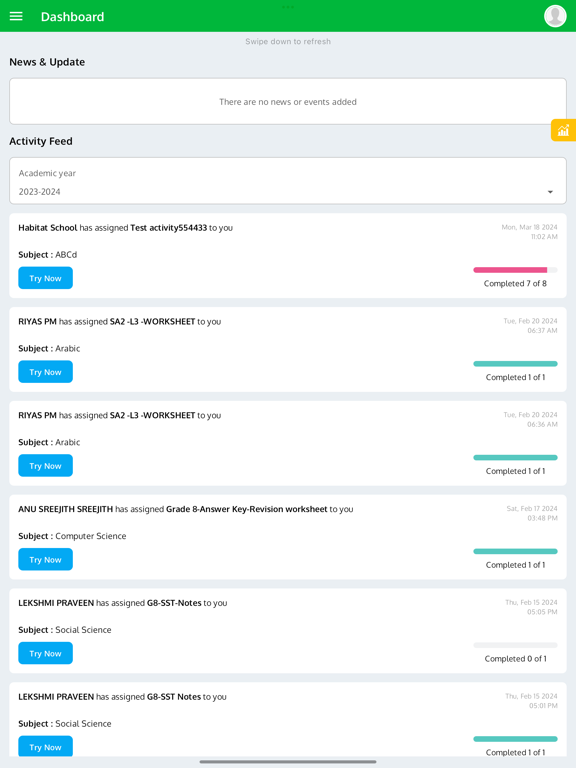Try Now for SA2-L3 worksheet at 06:36 AM
This screenshot has width=576, height=768.
point(46,466)
